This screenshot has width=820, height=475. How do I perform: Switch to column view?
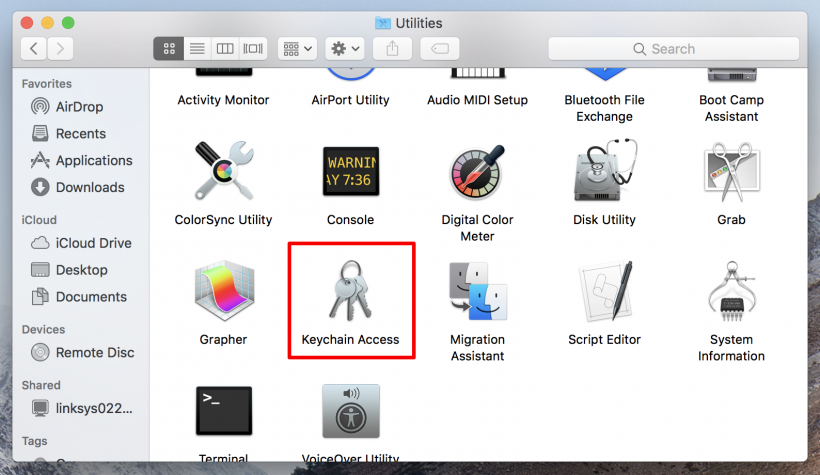point(225,49)
